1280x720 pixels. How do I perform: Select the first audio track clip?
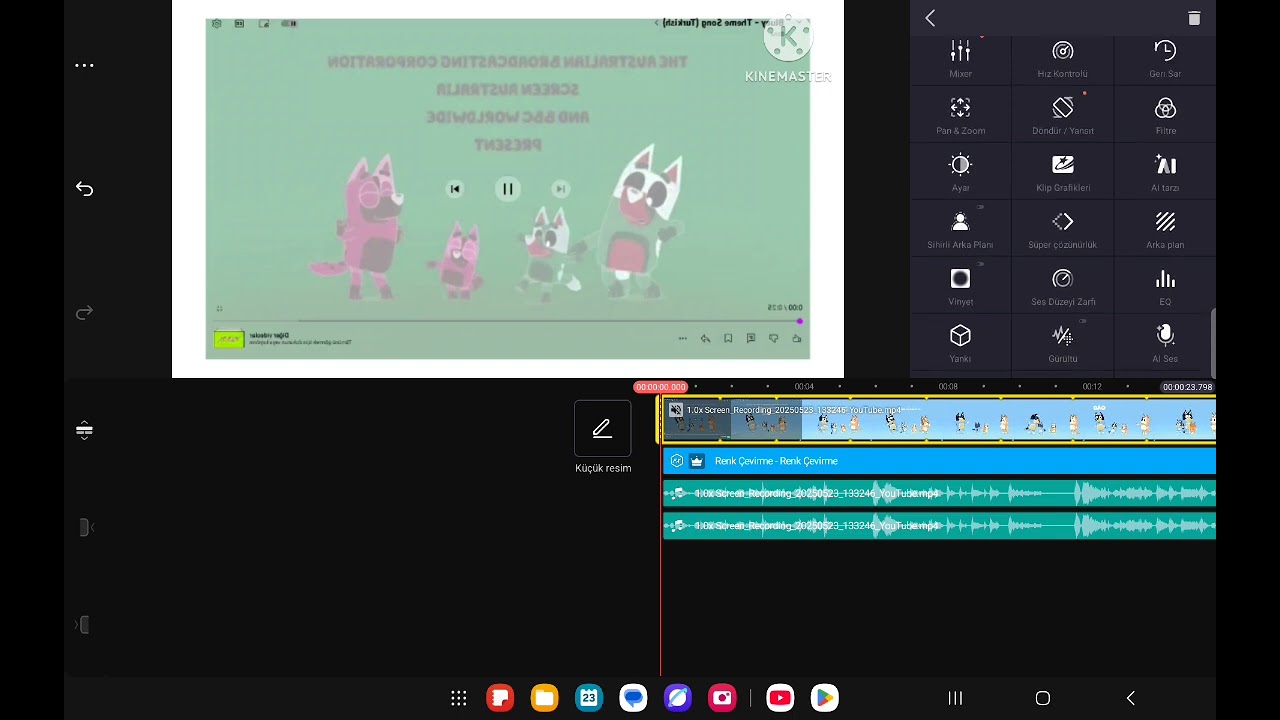[x=939, y=493]
